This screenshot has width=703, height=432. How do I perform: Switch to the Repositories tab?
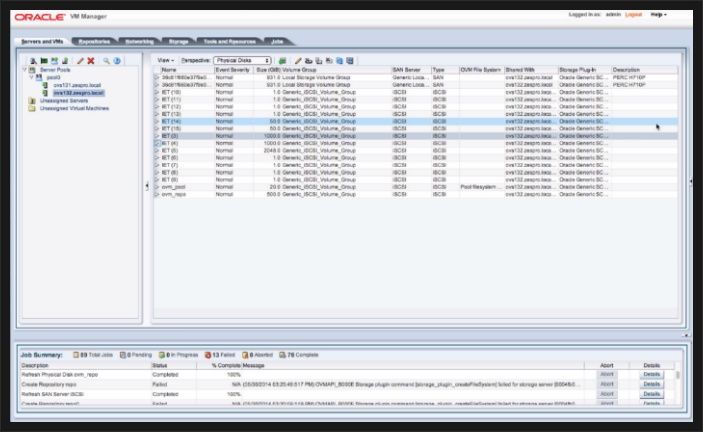94,42
